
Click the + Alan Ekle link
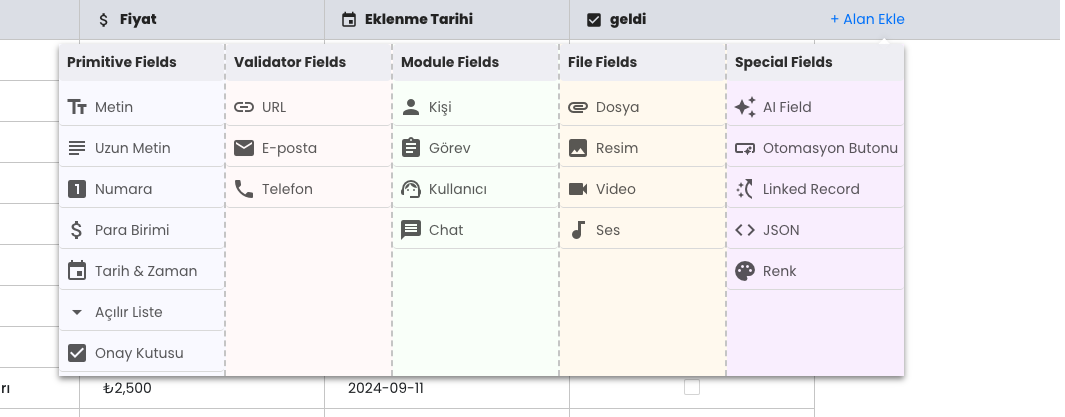click(867, 20)
